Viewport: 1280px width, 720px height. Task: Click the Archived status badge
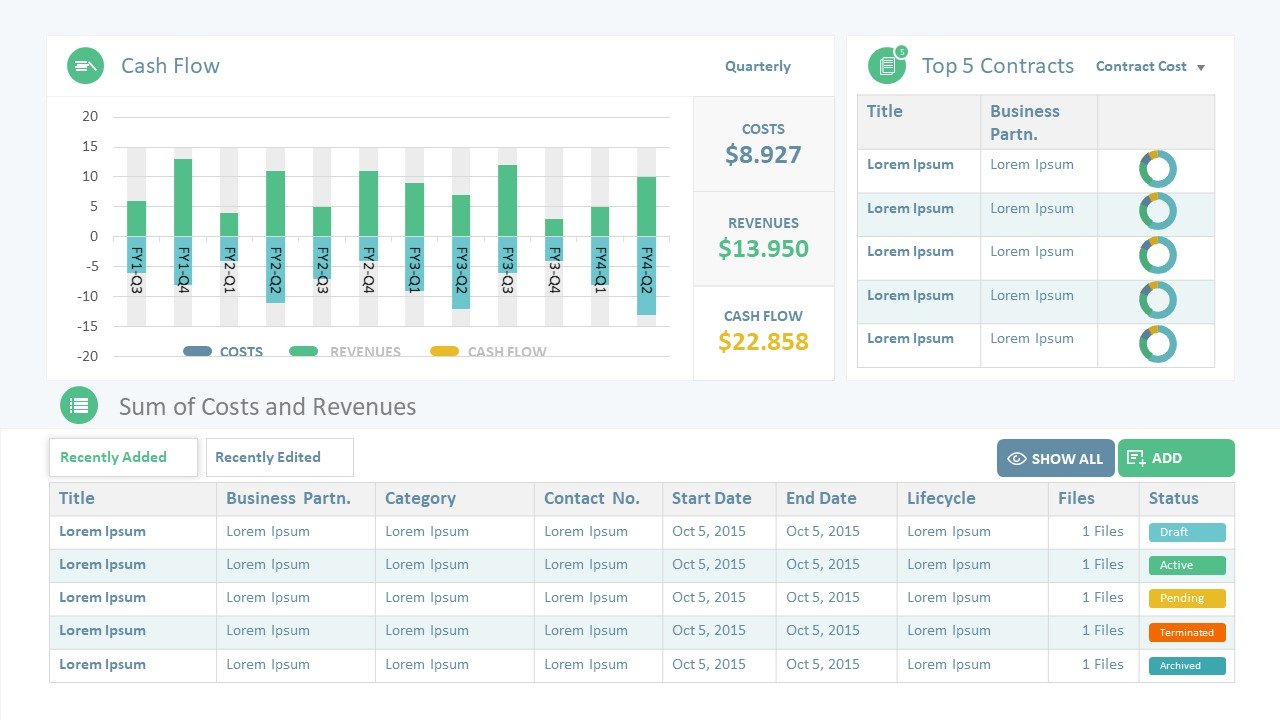click(x=1187, y=665)
